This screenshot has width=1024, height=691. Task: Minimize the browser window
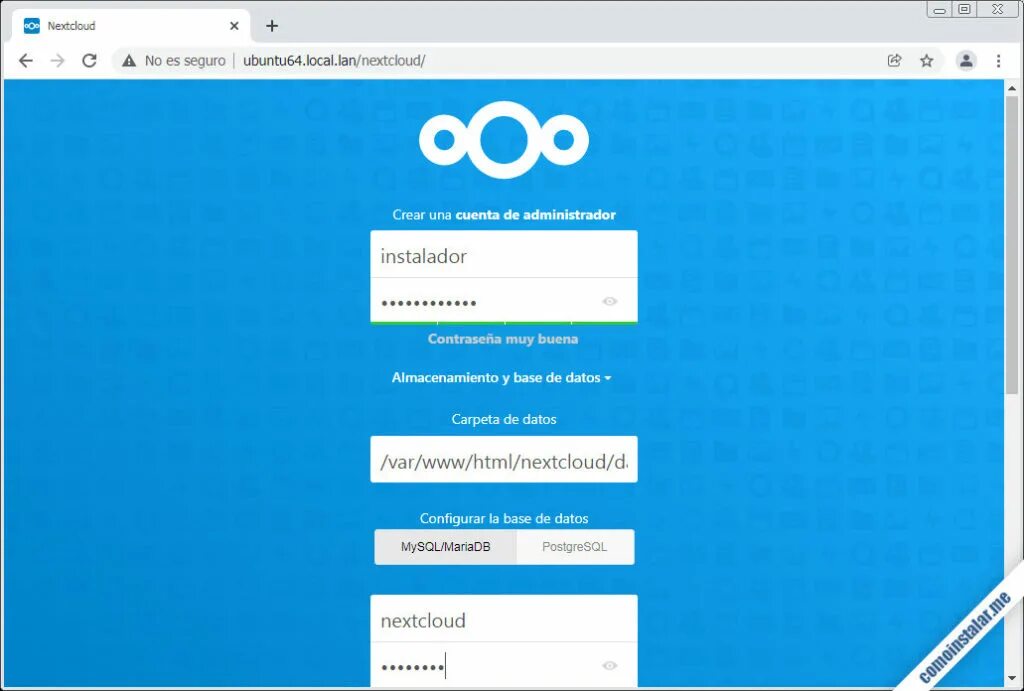coord(940,10)
